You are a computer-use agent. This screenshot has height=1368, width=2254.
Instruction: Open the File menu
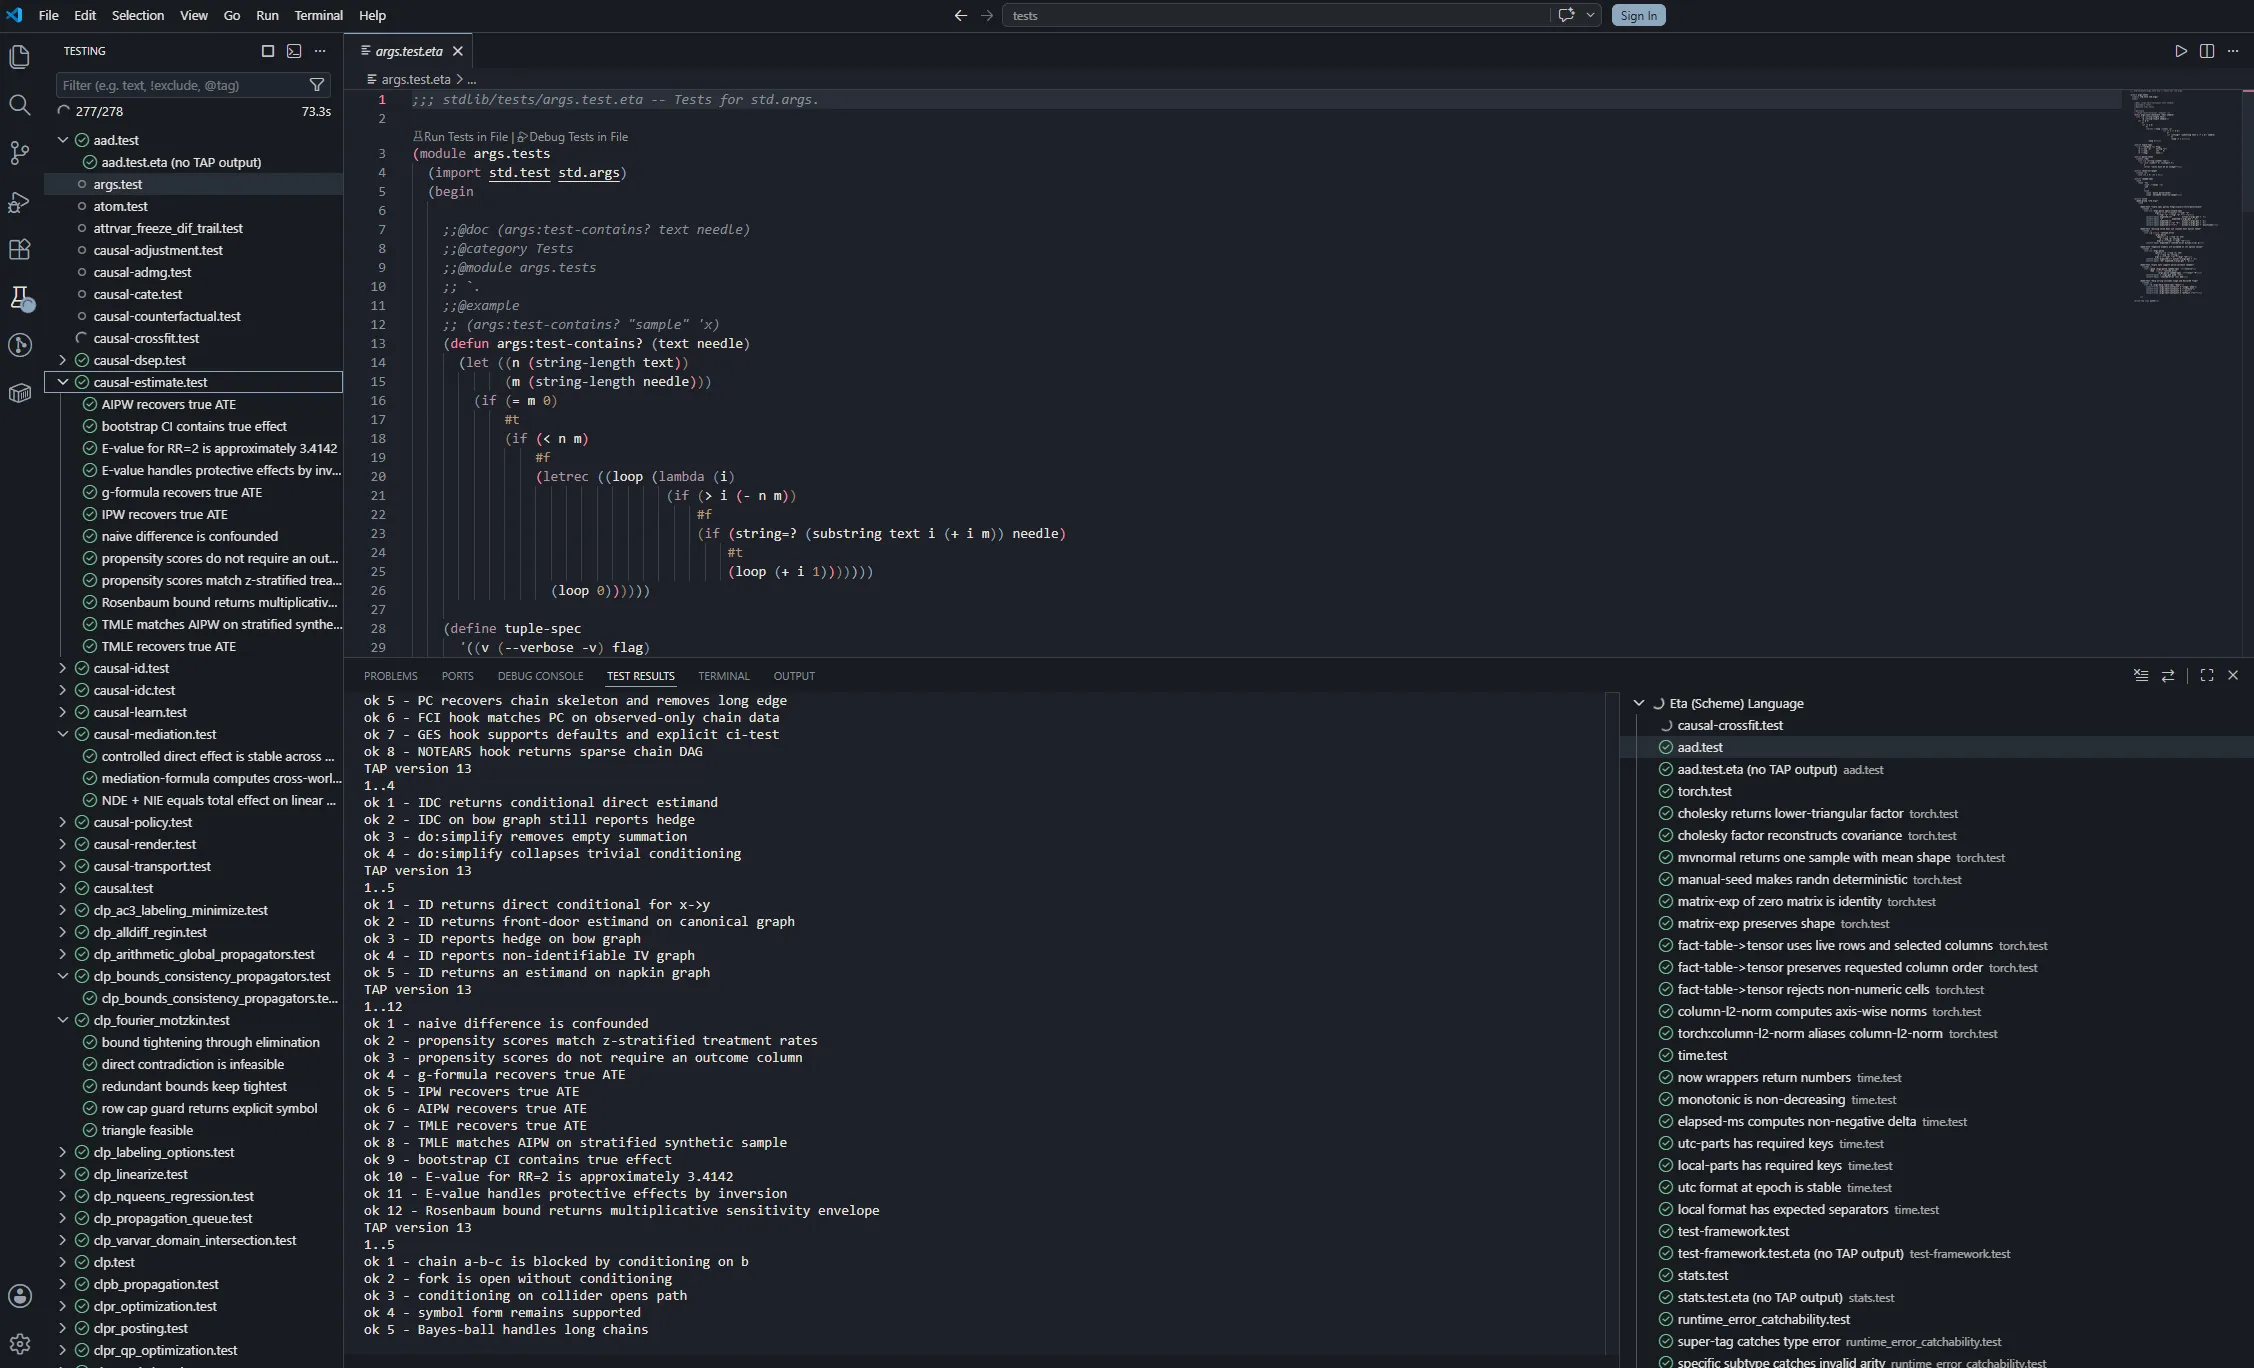pyautogui.click(x=48, y=15)
